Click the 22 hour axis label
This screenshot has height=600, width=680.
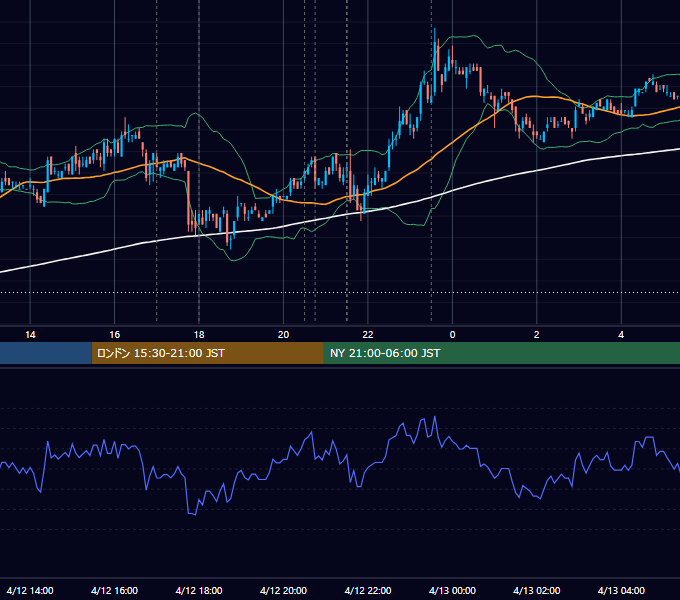368,335
